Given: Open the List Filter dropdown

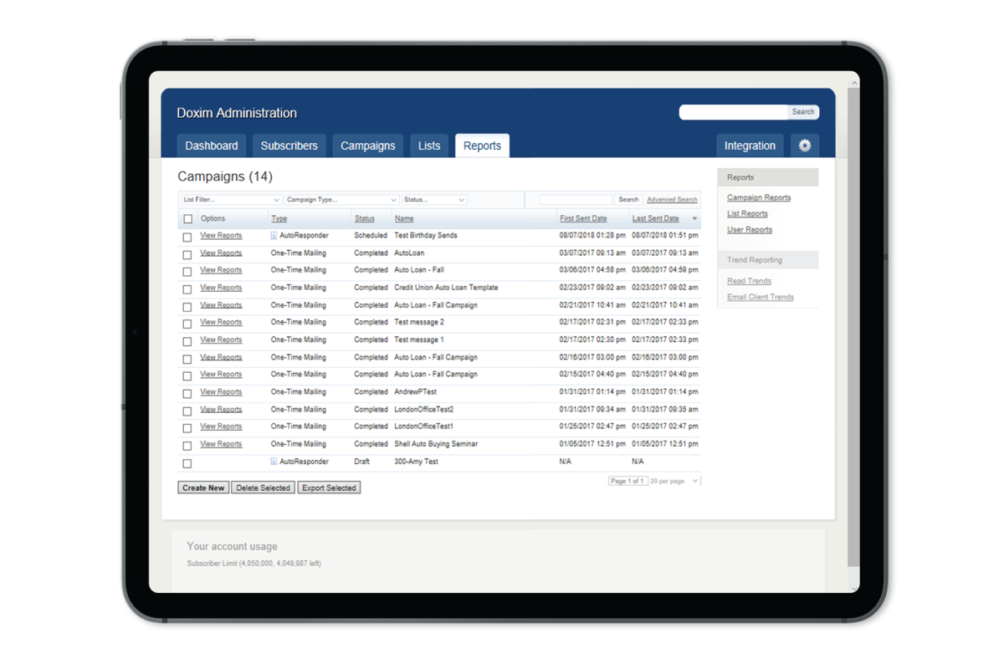Looking at the screenshot, I should (231, 199).
